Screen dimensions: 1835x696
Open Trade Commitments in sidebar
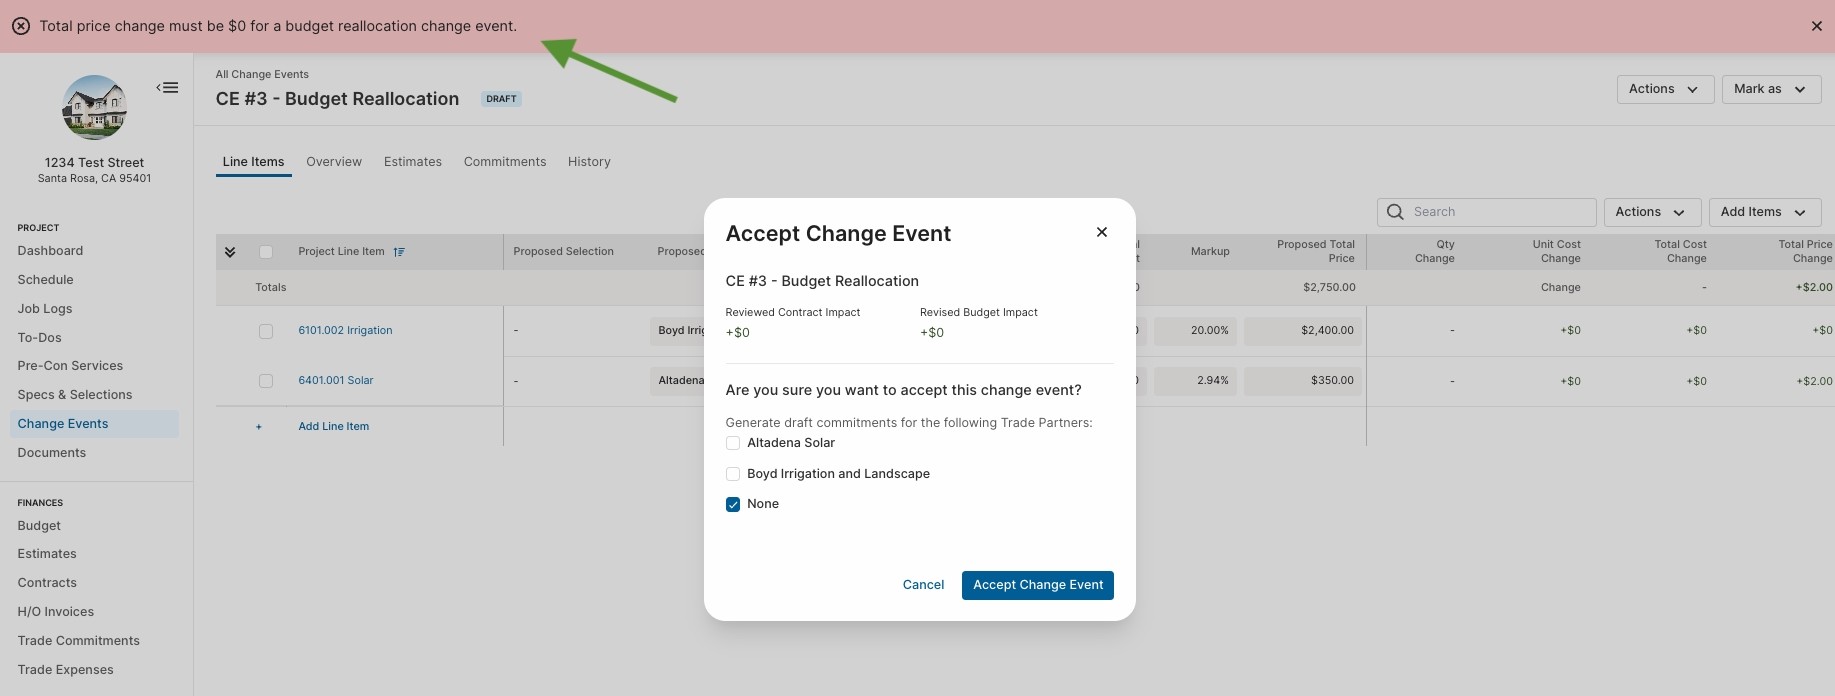click(x=79, y=641)
